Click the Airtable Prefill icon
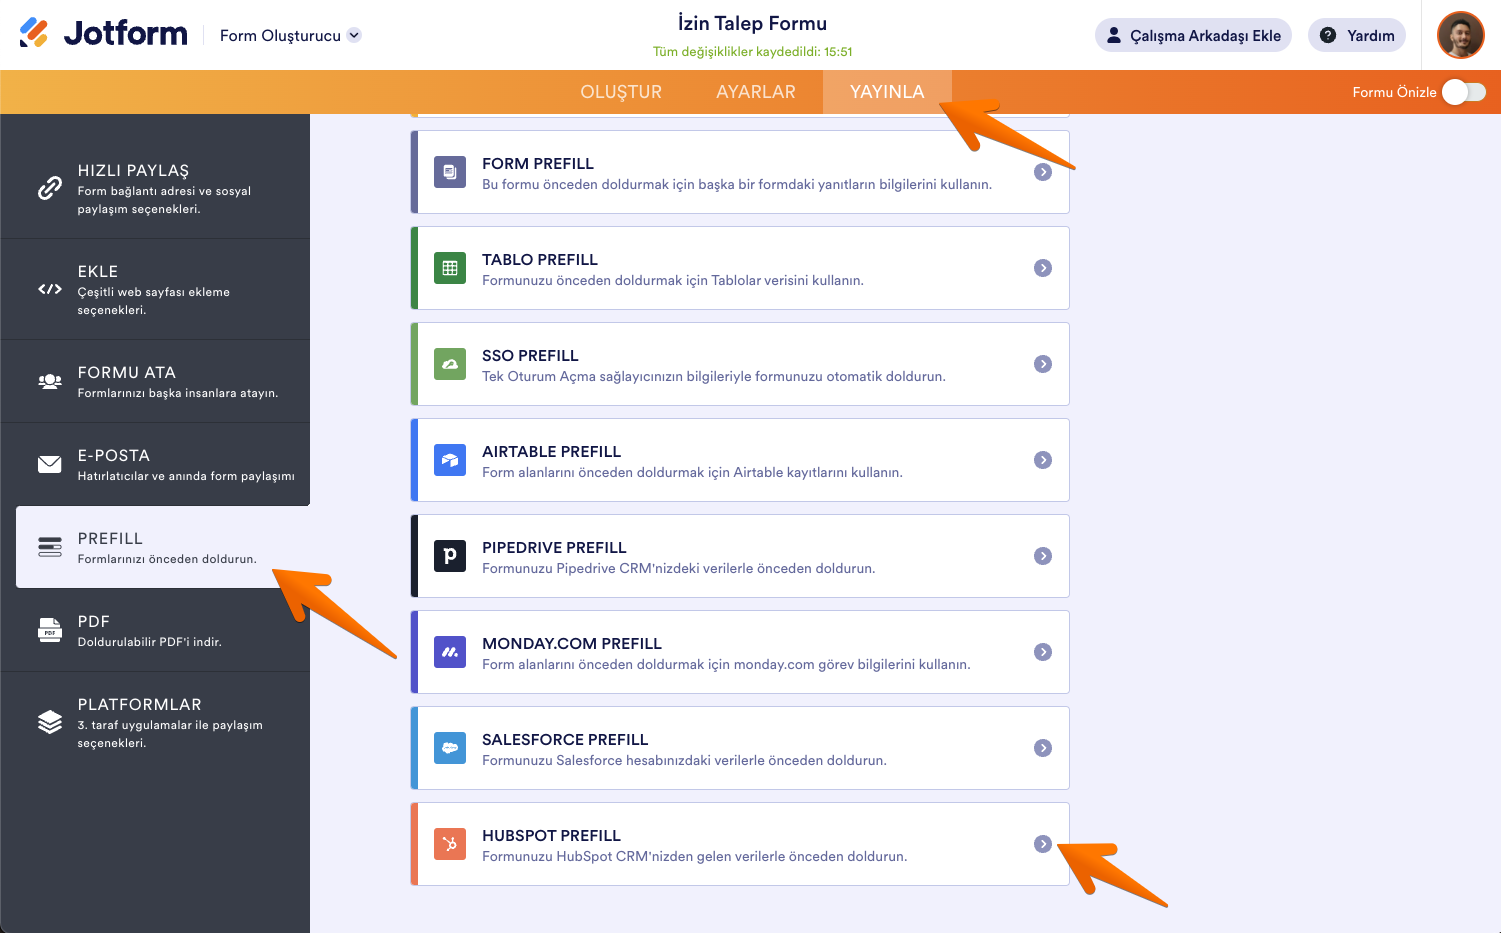Image resolution: width=1501 pixels, height=933 pixels. [x=450, y=460]
